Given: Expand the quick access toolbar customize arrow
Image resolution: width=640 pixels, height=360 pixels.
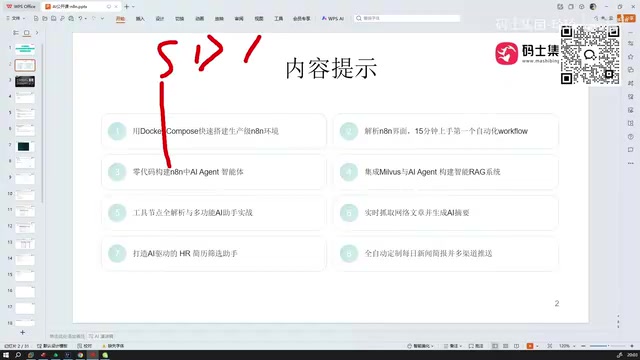Looking at the screenshot, I should click(102, 18).
